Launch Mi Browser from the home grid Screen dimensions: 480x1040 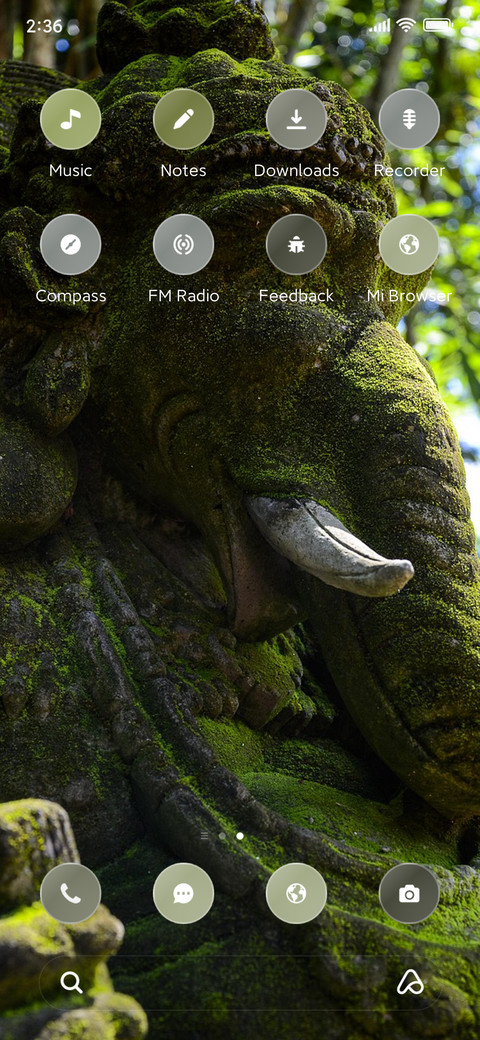409,244
